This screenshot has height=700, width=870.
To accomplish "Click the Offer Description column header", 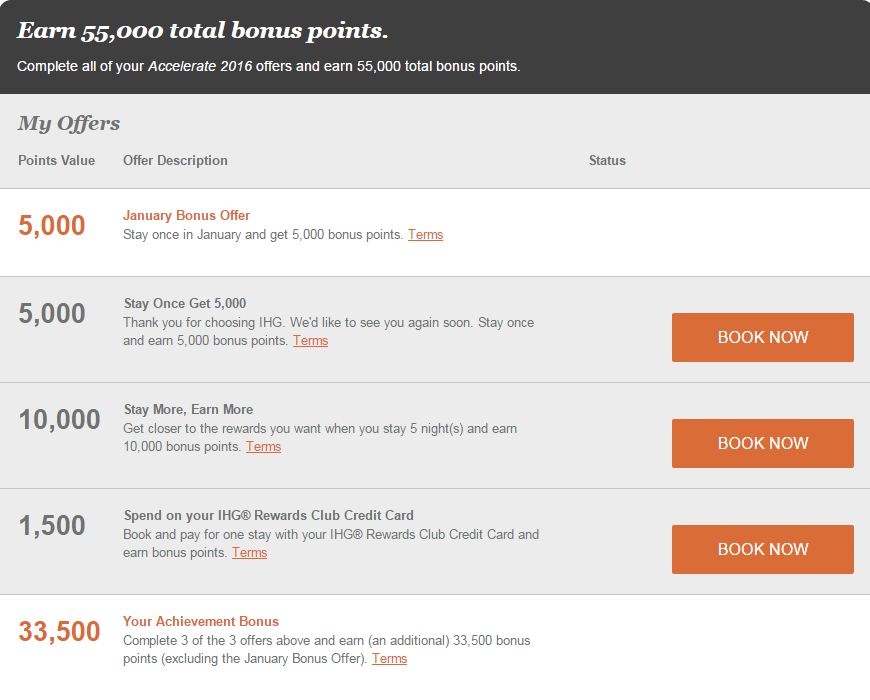I will pos(175,160).
